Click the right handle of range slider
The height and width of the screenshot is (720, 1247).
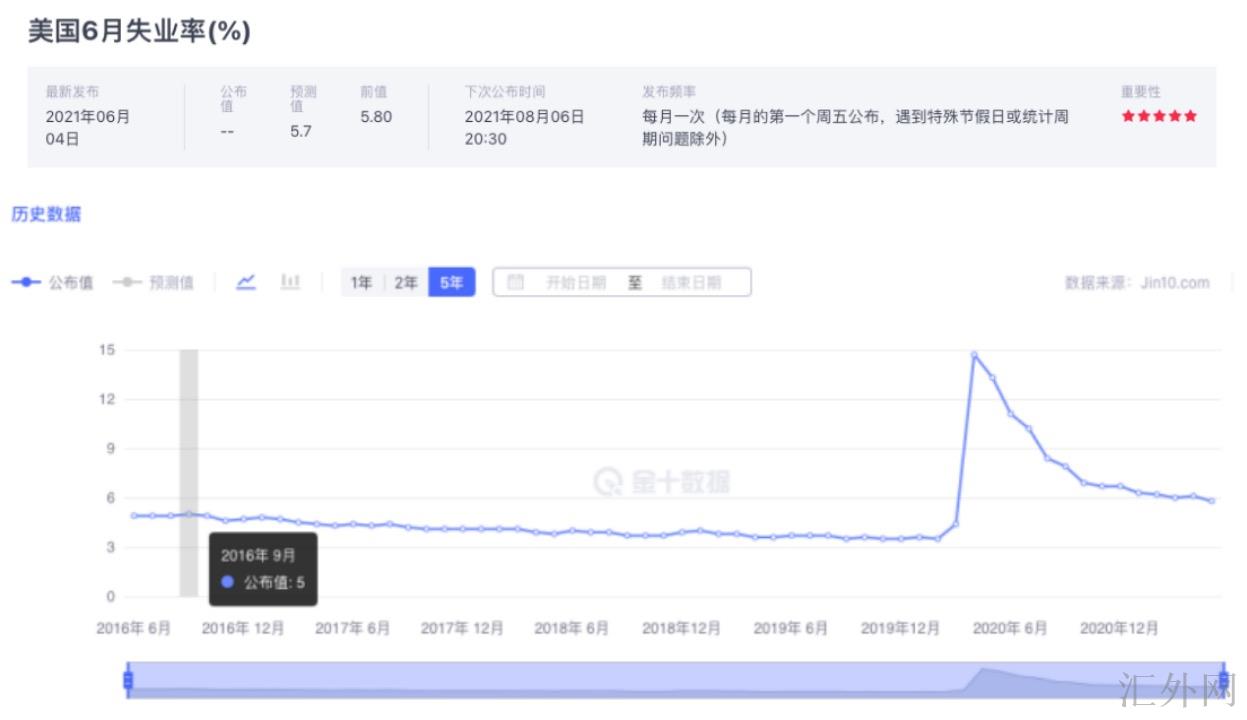[x=1223, y=680]
